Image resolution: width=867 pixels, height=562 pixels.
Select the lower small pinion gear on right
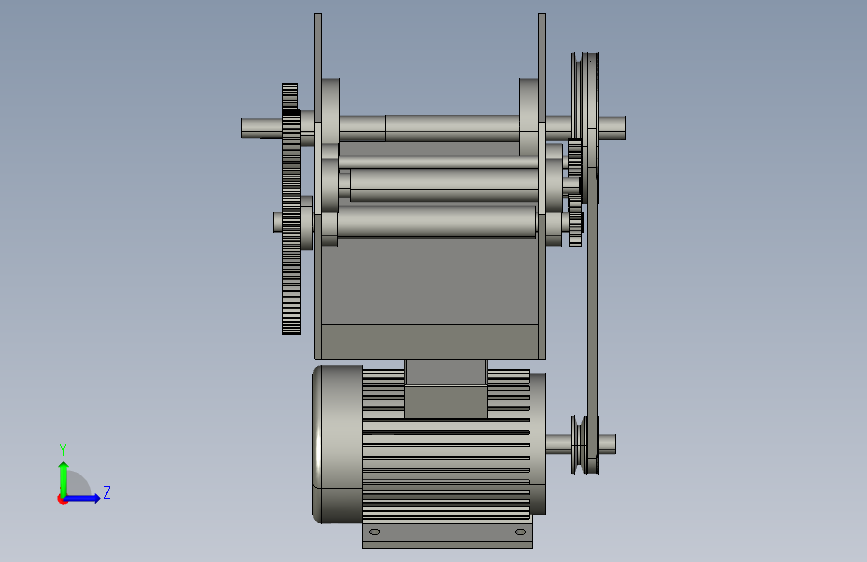[576, 223]
